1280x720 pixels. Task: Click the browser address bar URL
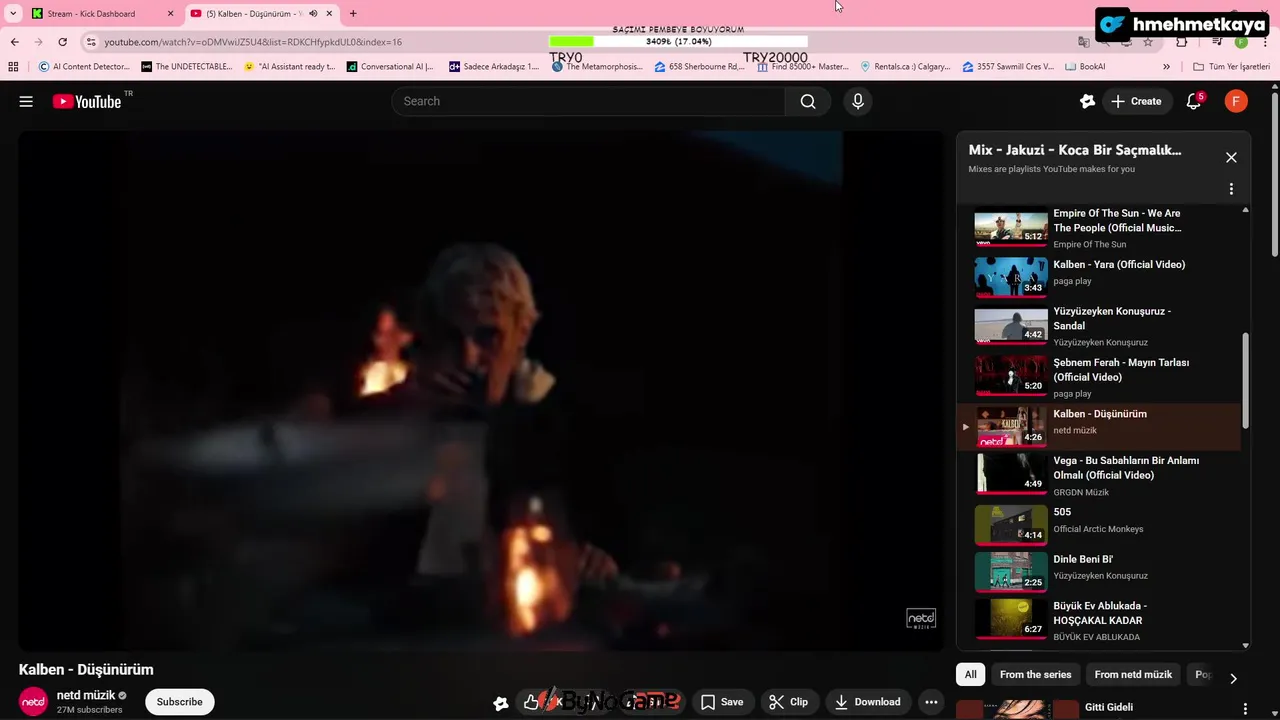(x=253, y=42)
